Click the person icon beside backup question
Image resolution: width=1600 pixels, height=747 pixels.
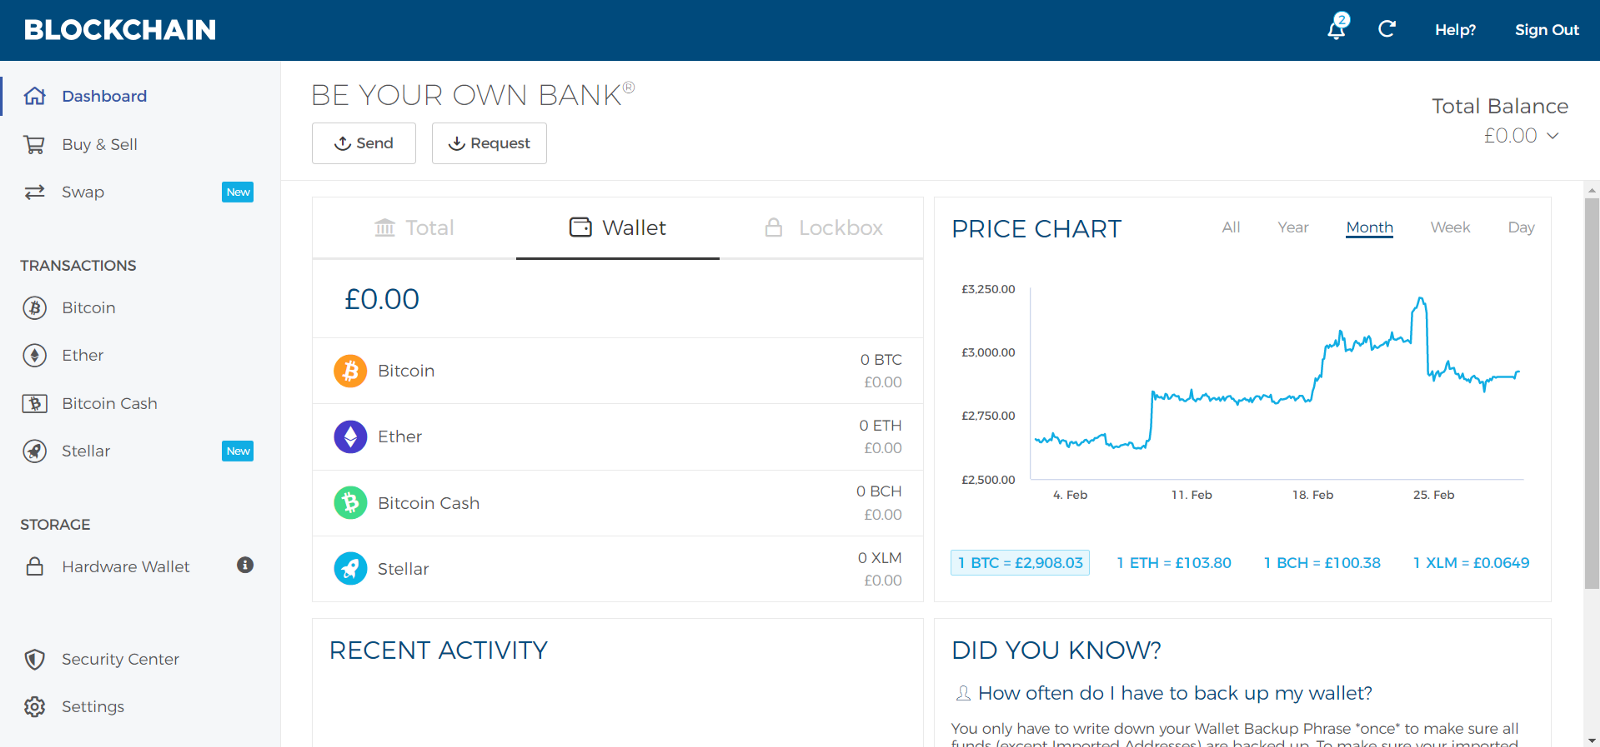(963, 693)
